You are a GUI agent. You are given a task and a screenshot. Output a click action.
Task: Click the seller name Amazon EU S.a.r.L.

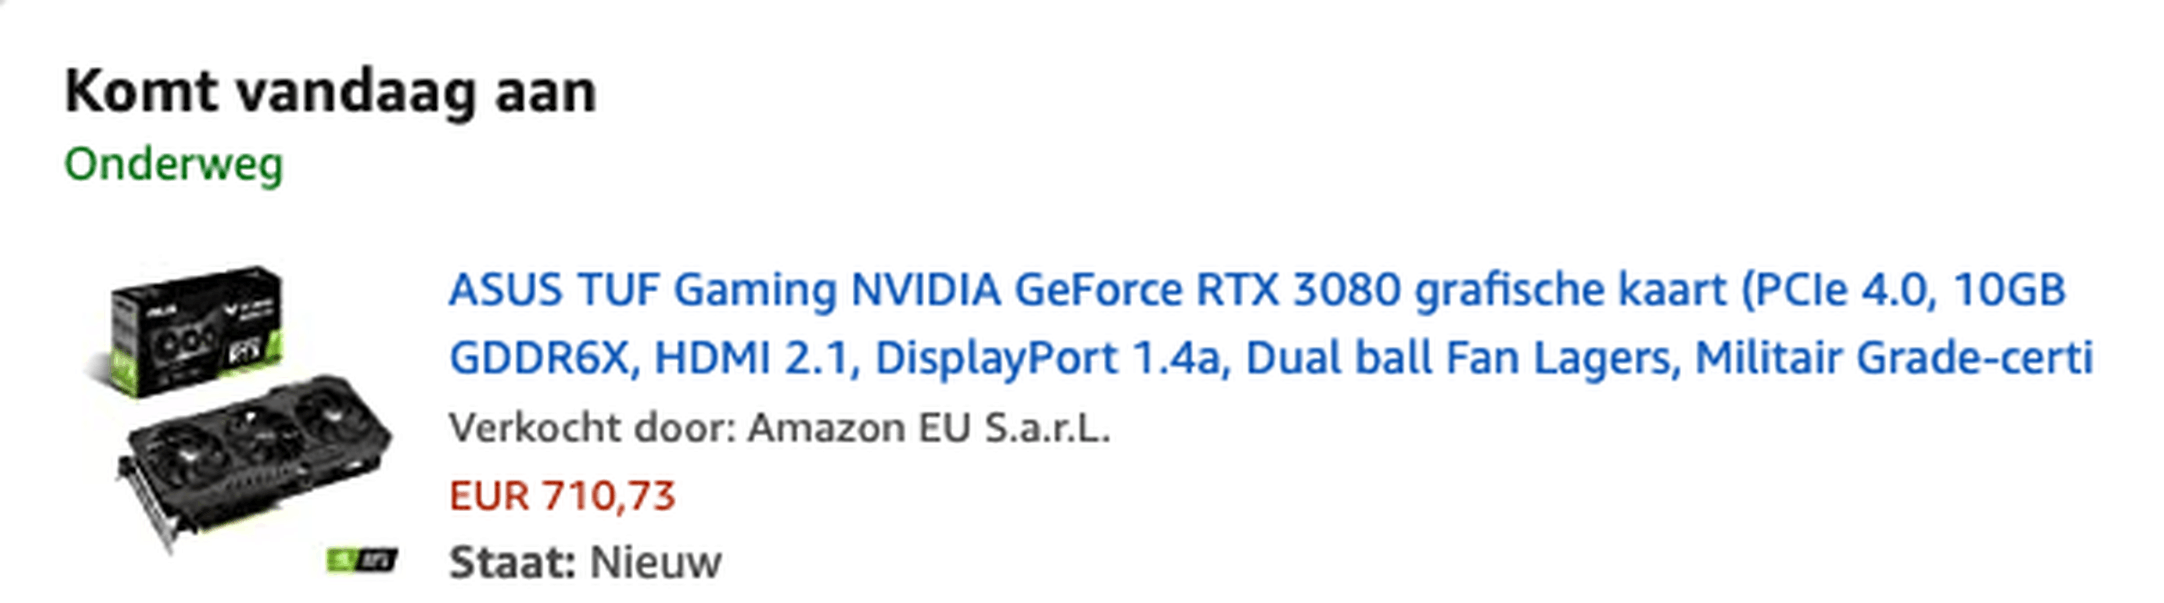point(929,428)
